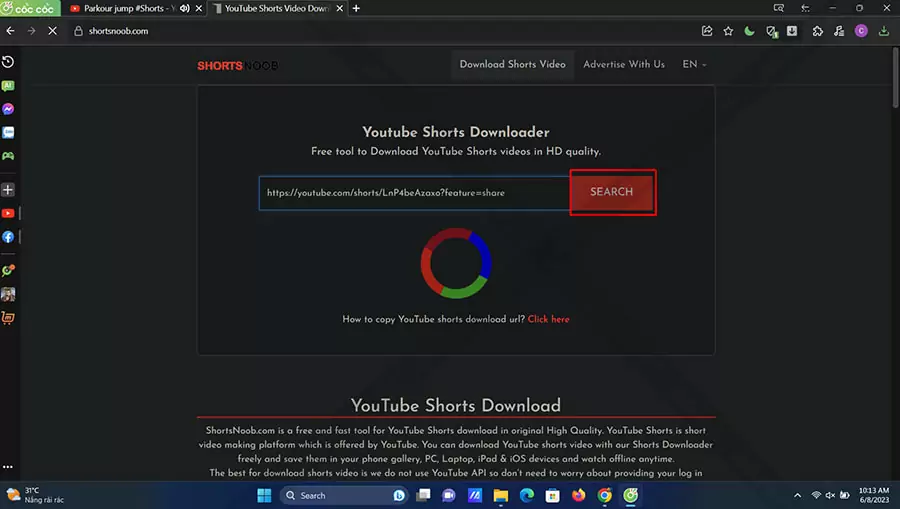Click the taskbar Search box

[x=343, y=495]
